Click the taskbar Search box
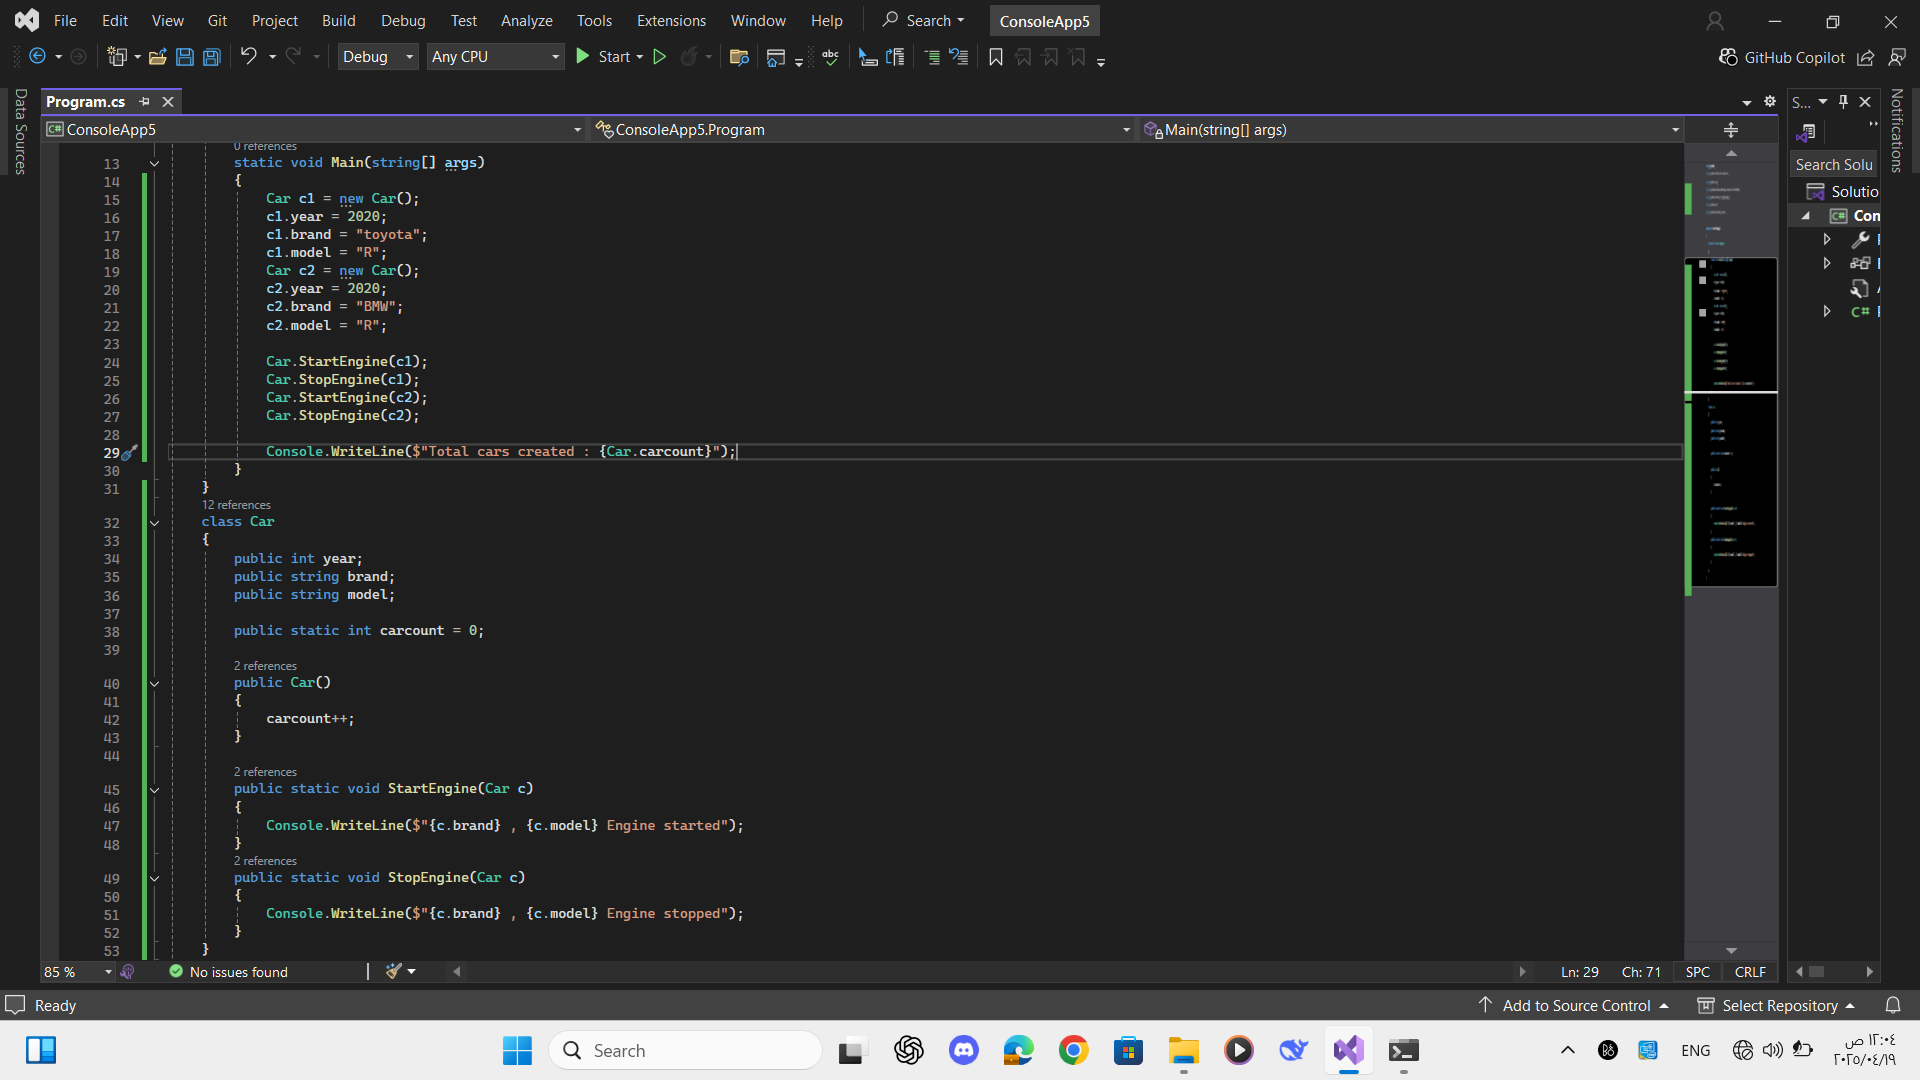Viewport: 1920px width, 1080px height. [x=685, y=1050]
